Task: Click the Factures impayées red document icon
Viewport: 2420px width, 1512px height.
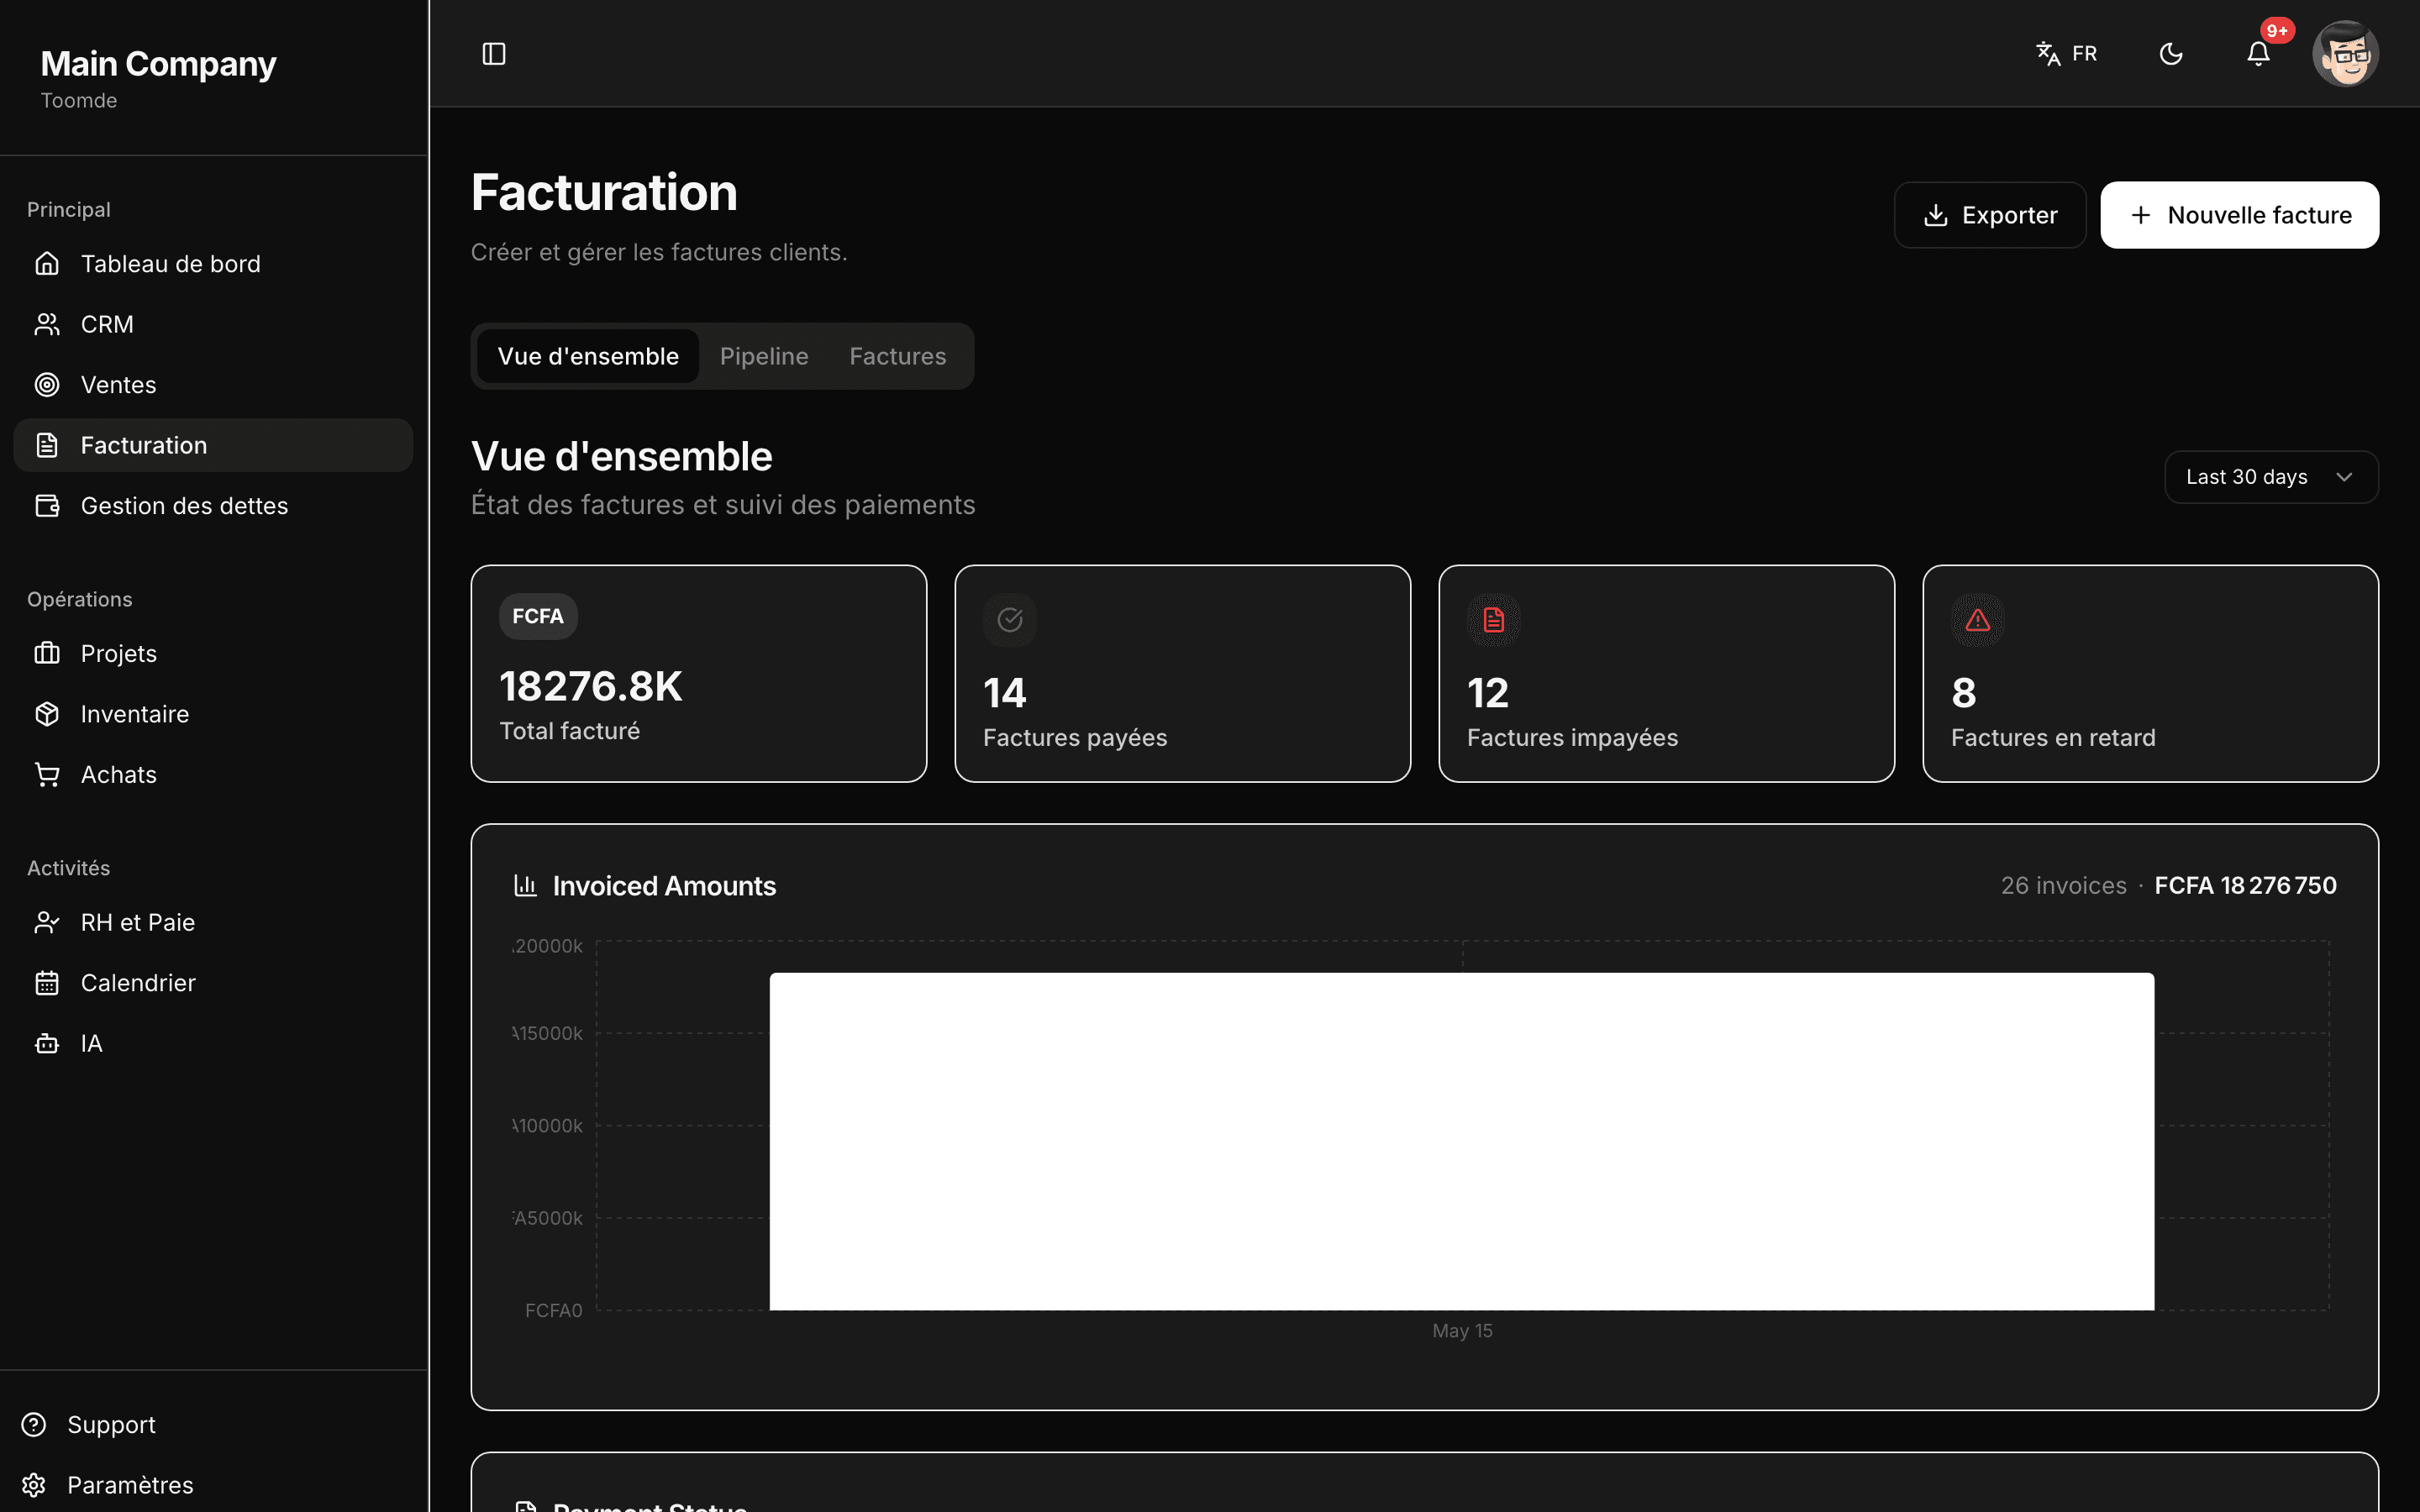Action: (1494, 620)
